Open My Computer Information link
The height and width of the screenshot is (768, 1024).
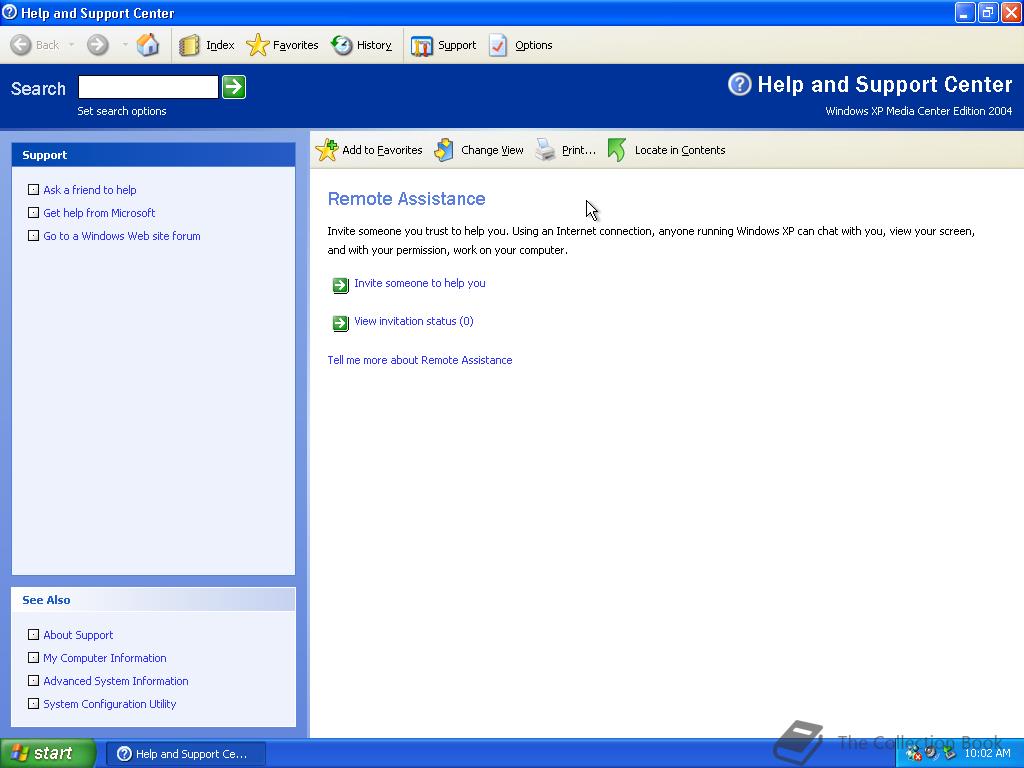pyautogui.click(x=104, y=658)
